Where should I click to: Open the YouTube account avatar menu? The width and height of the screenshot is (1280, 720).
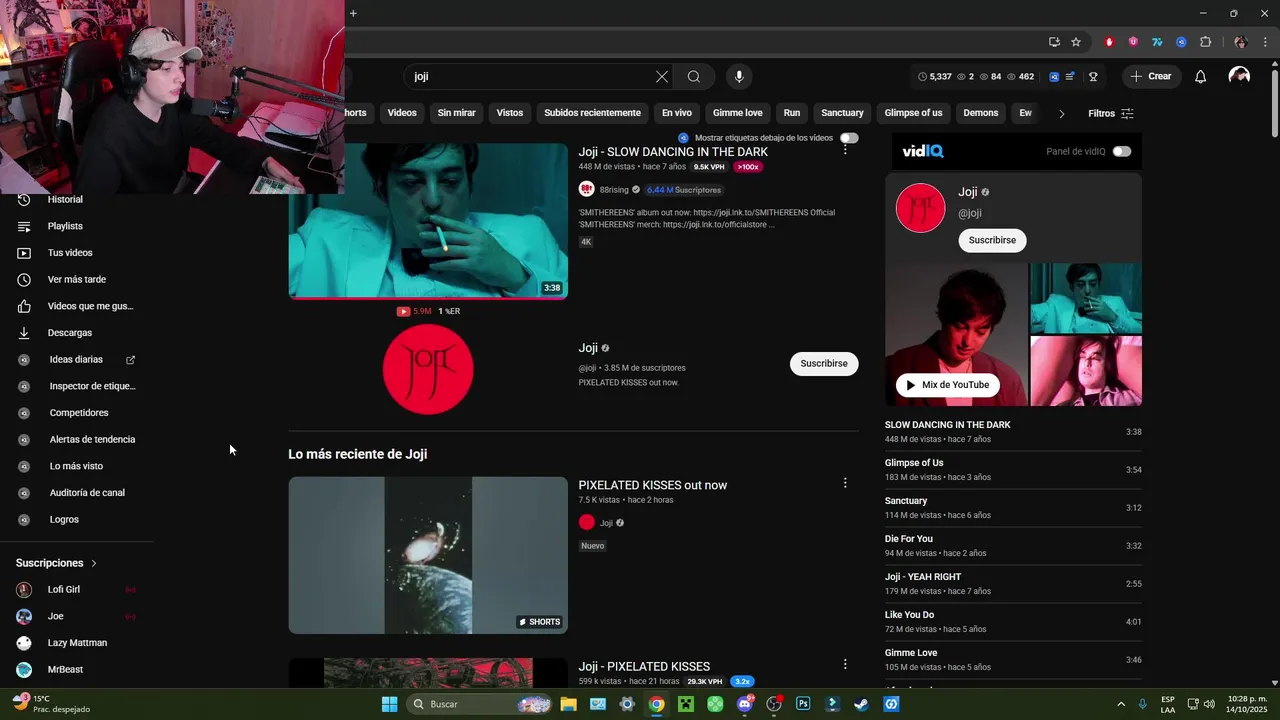pyautogui.click(x=1239, y=76)
